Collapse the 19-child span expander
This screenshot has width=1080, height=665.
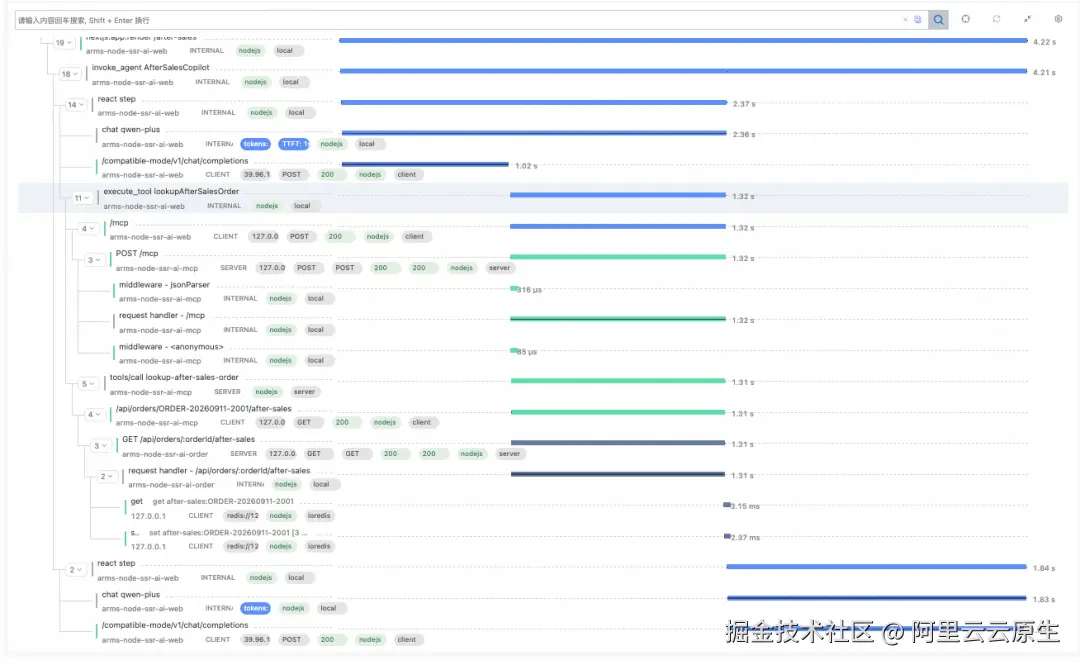click(x=63, y=43)
